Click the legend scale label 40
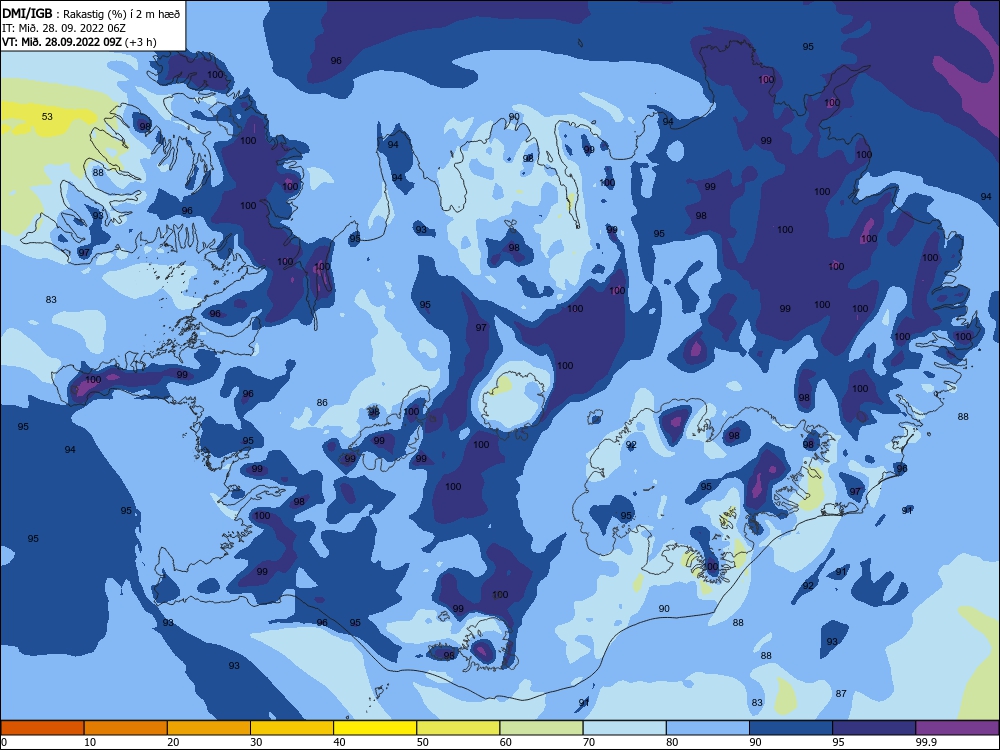The image size is (1000, 750). point(339,742)
